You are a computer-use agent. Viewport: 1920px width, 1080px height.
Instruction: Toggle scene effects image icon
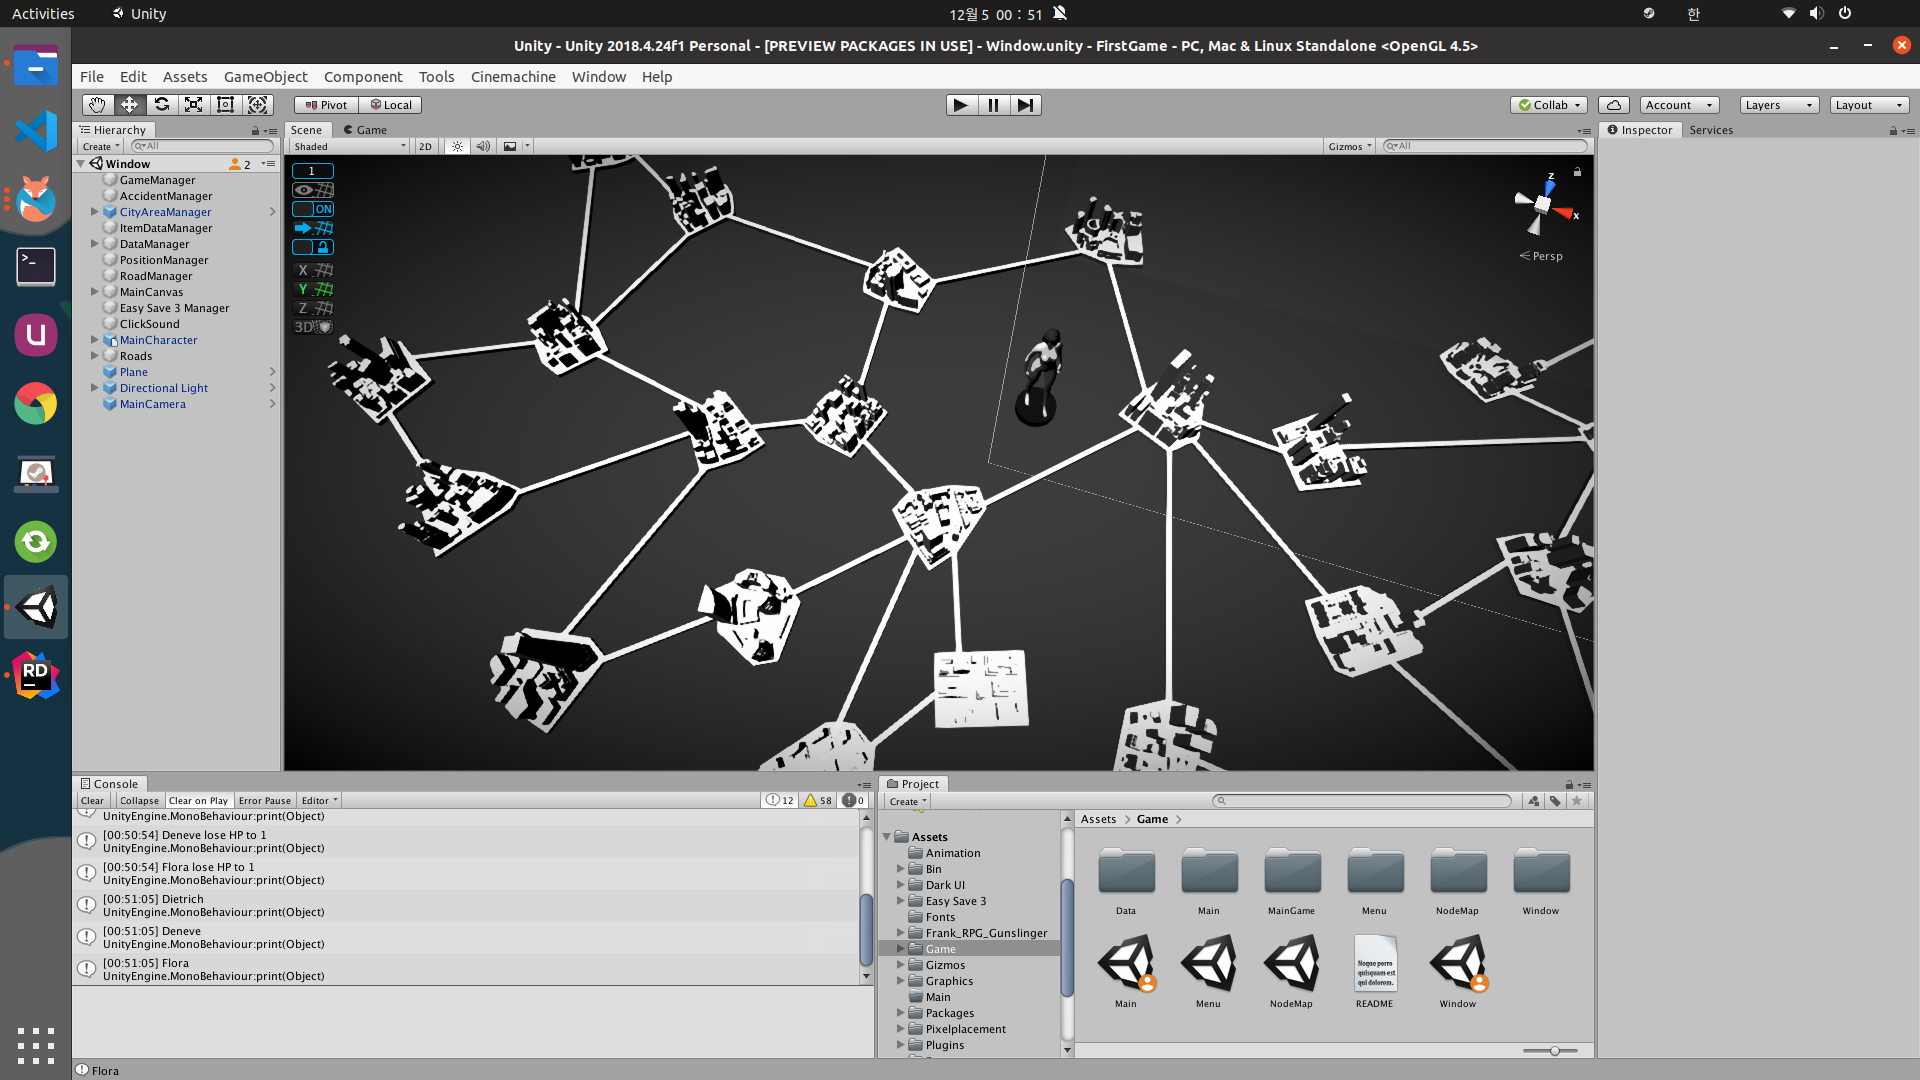(x=510, y=146)
